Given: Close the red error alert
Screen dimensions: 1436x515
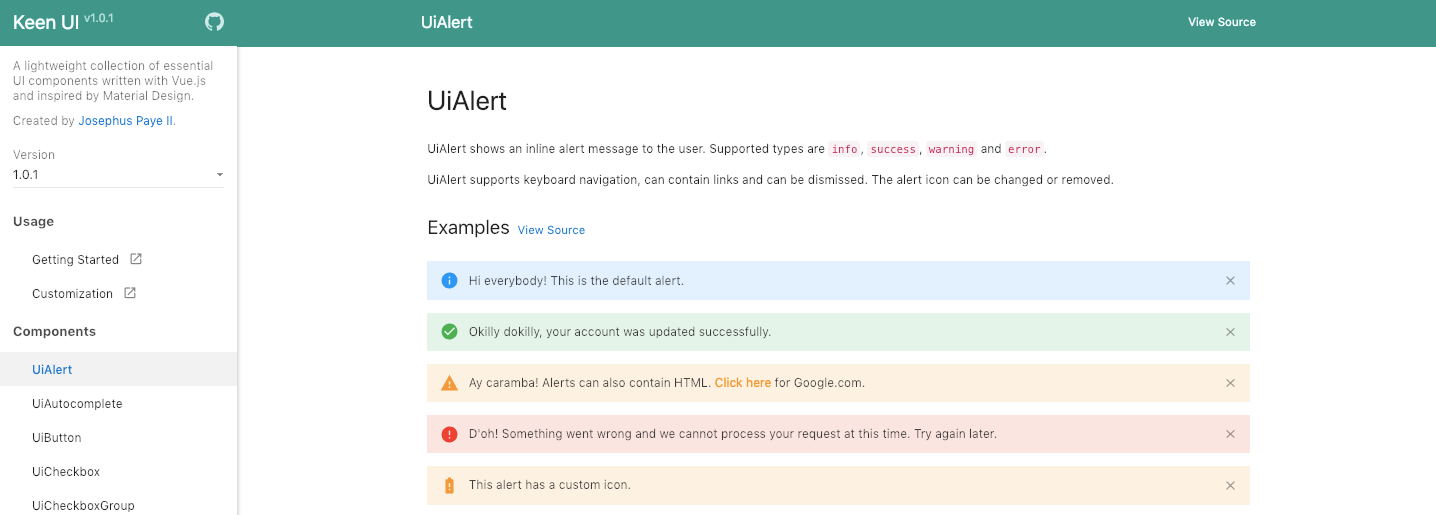Looking at the screenshot, I should pos(1230,434).
